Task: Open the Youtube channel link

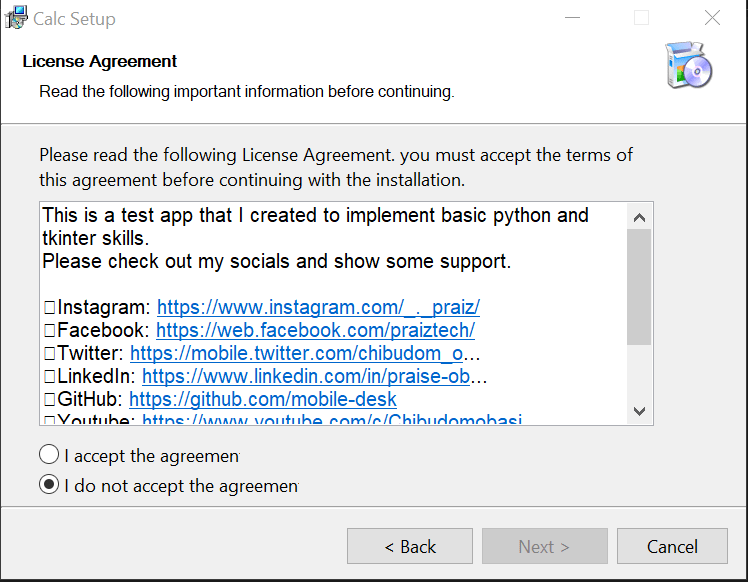Action: click(327, 420)
